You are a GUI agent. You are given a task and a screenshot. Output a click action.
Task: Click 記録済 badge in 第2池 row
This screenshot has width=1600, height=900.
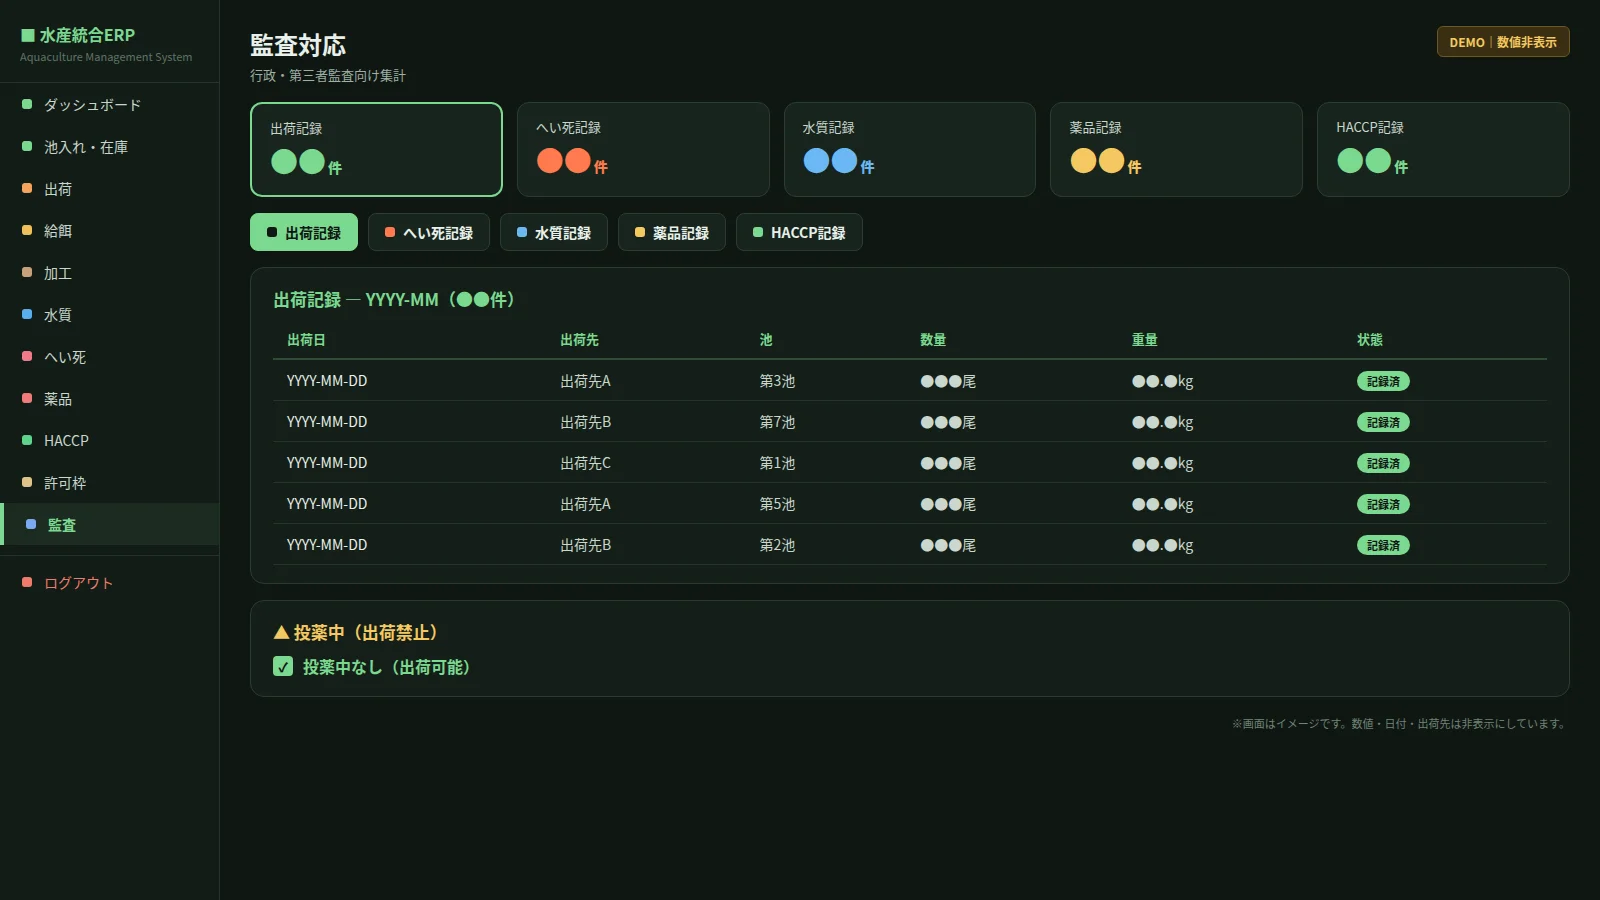(x=1383, y=545)
